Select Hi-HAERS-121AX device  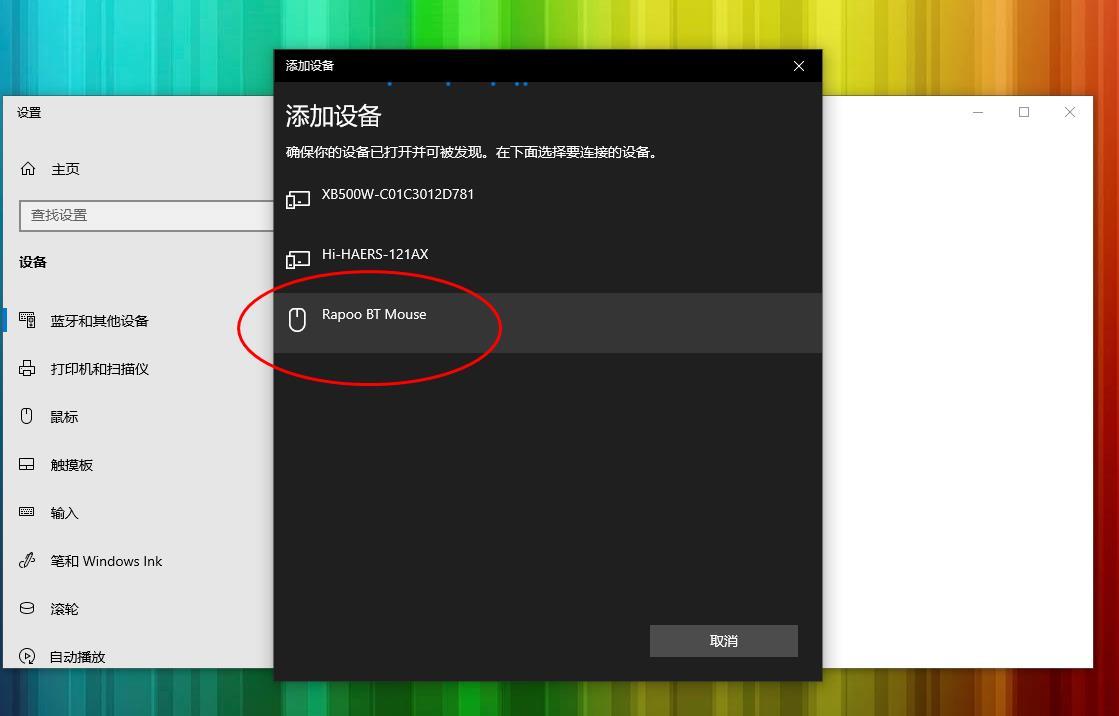click(547, 263)
